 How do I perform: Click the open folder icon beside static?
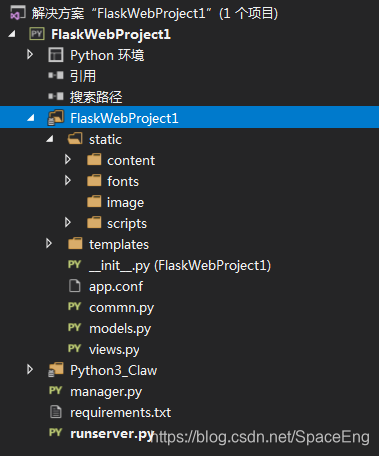coord(75,138)
